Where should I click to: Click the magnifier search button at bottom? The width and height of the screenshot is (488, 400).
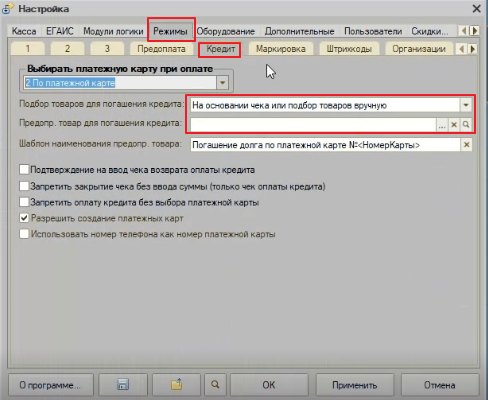(x=215, y=385)
